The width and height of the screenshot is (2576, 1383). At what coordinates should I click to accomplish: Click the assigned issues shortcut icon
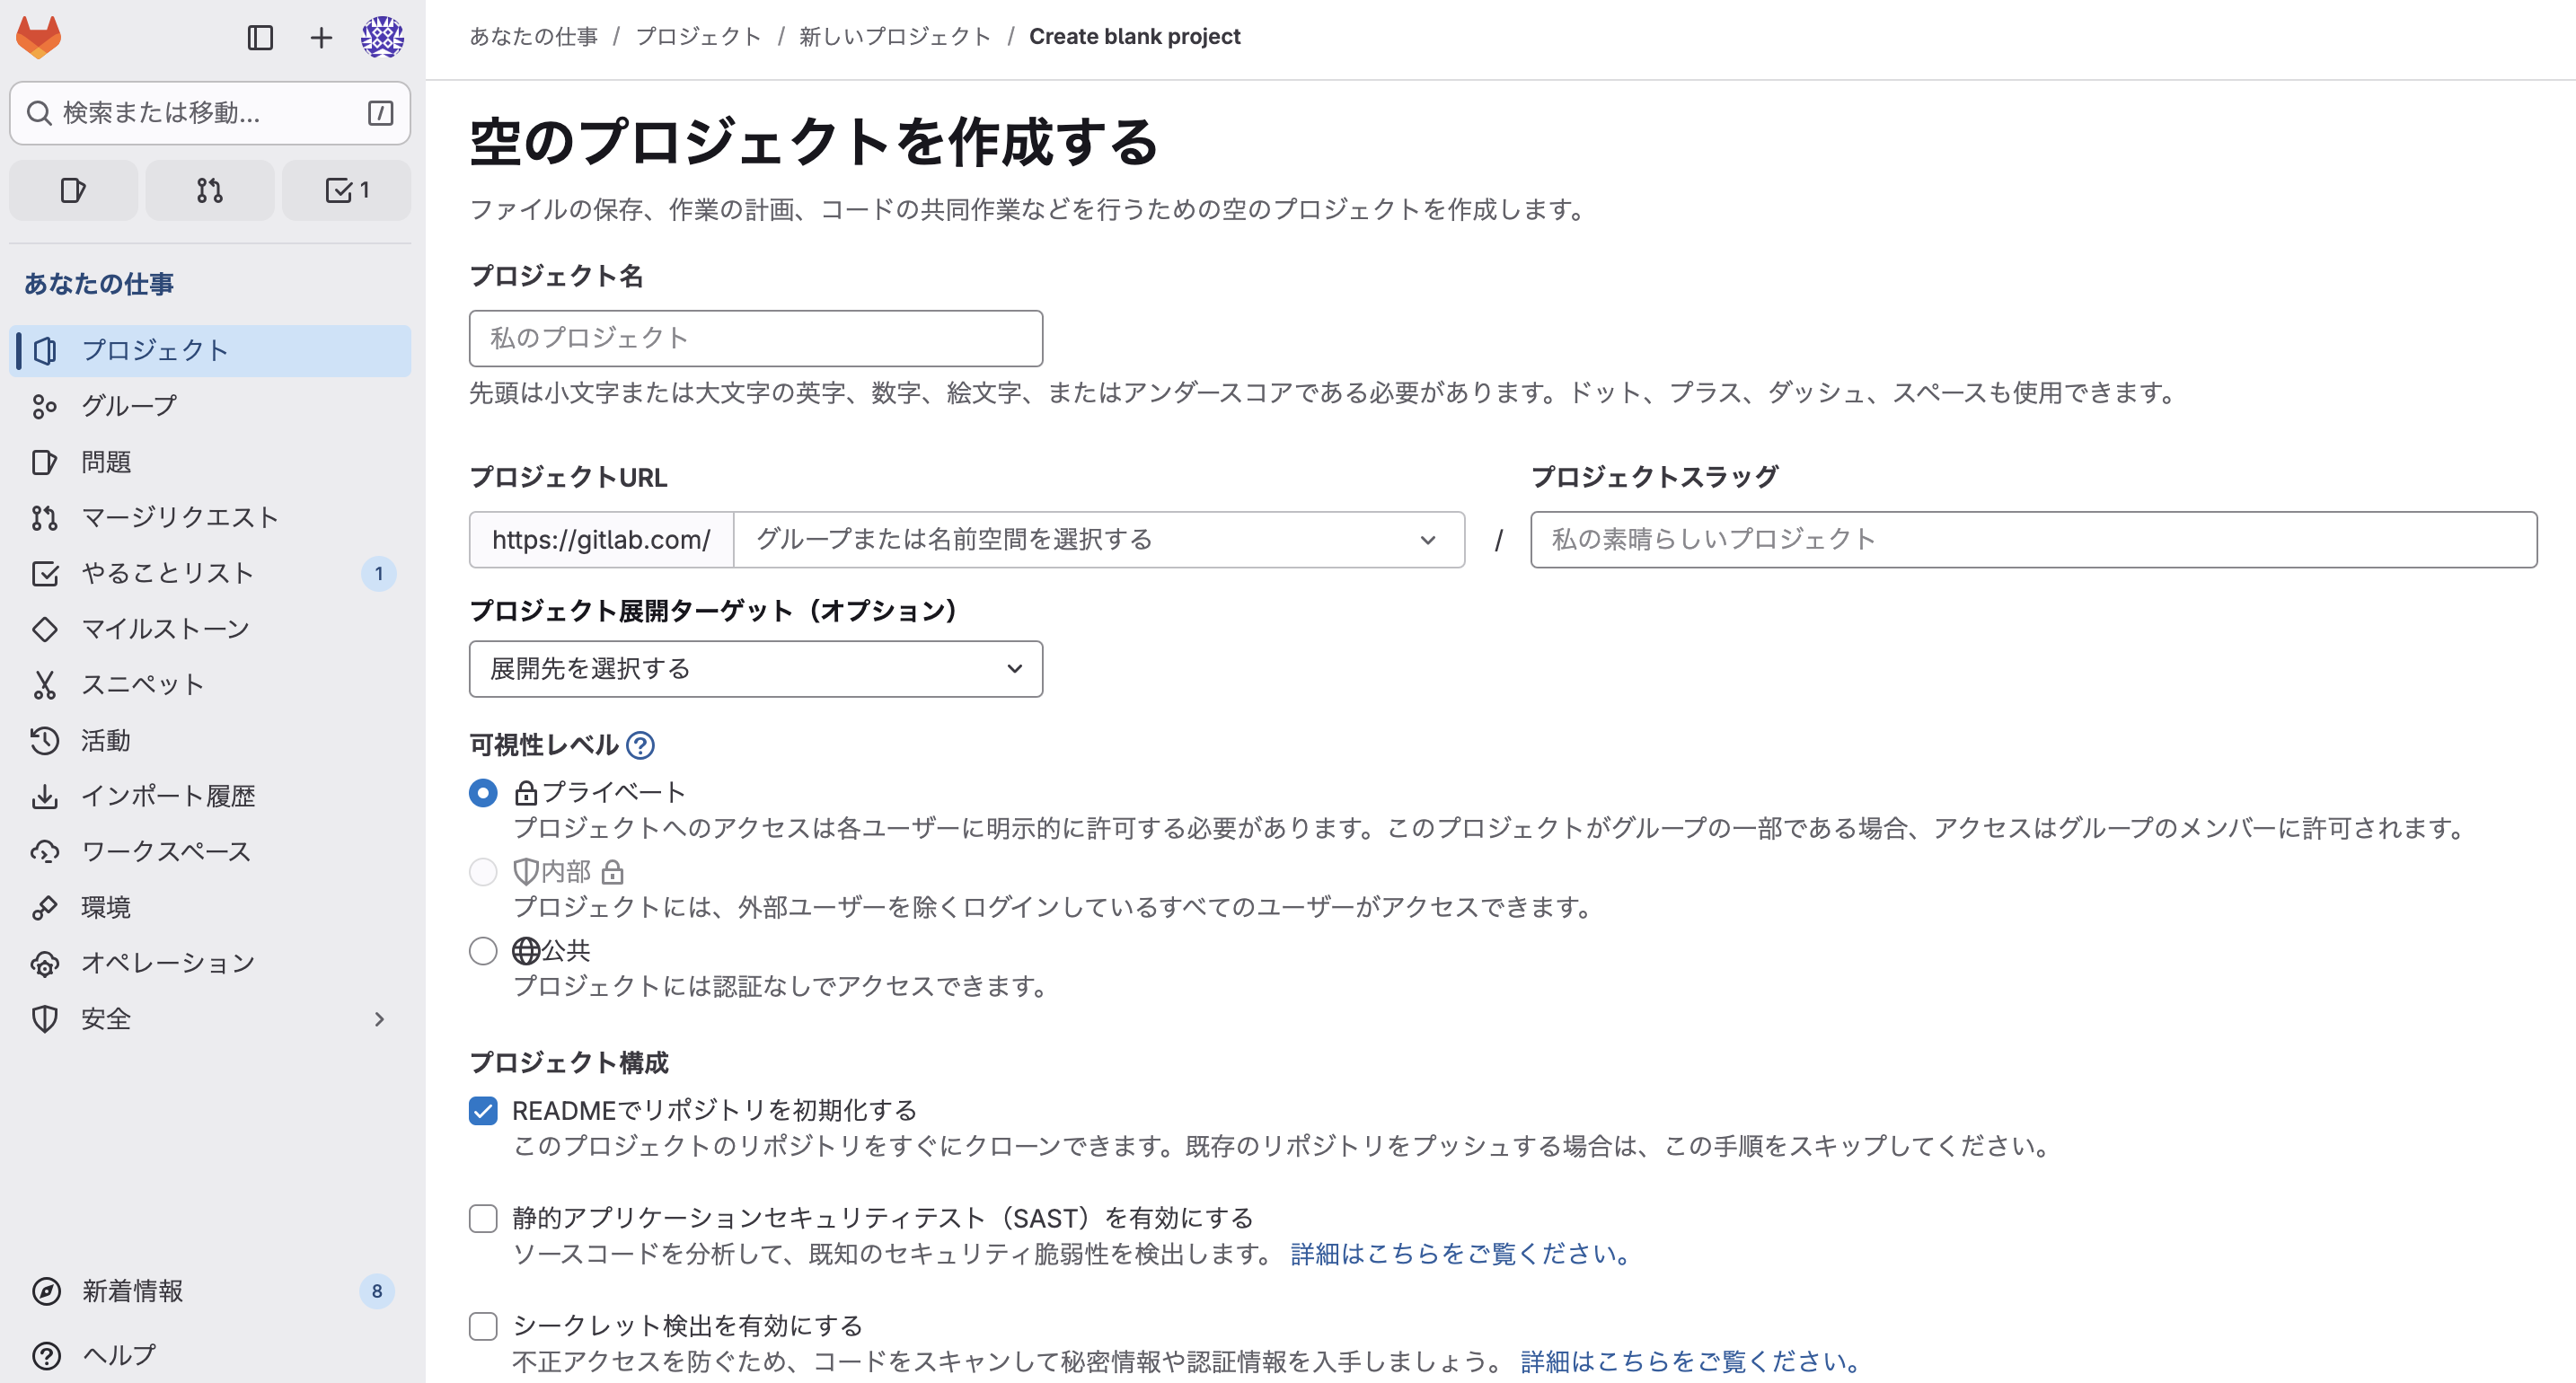[x=73, y=190]
